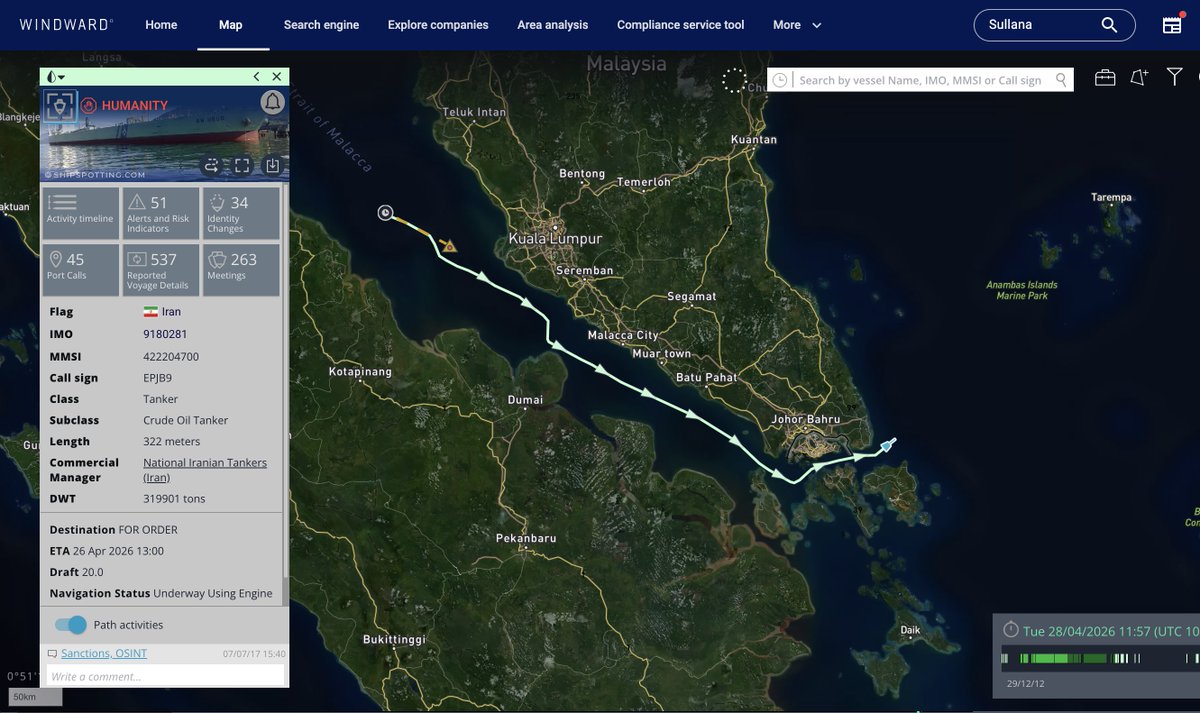The height and width of the screenshot is (713, 1200).
Task: Open 537 Reported Voyage Details
Action: (x=160, y=270)
